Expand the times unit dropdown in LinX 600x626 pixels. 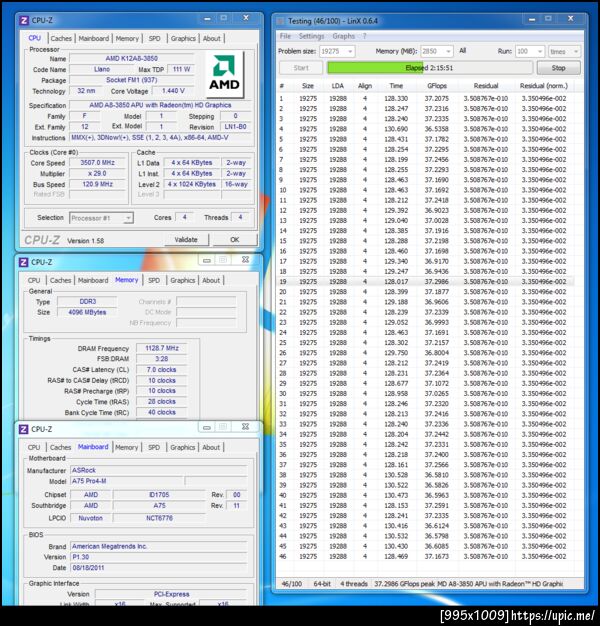[575, 52]
